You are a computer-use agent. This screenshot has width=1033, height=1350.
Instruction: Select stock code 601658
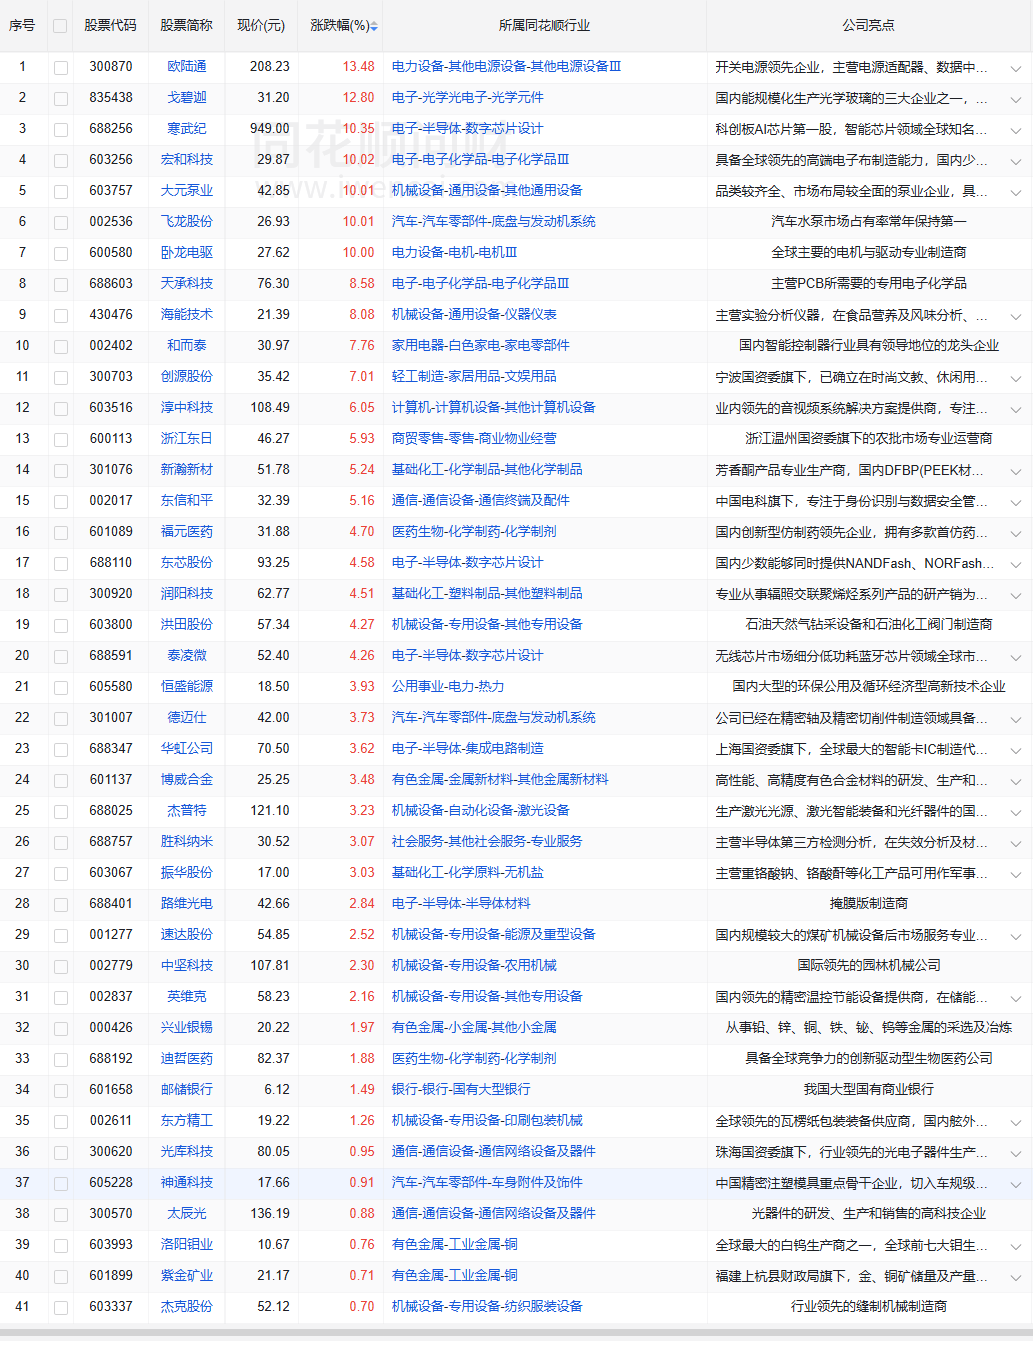(x=111, y=1089)
